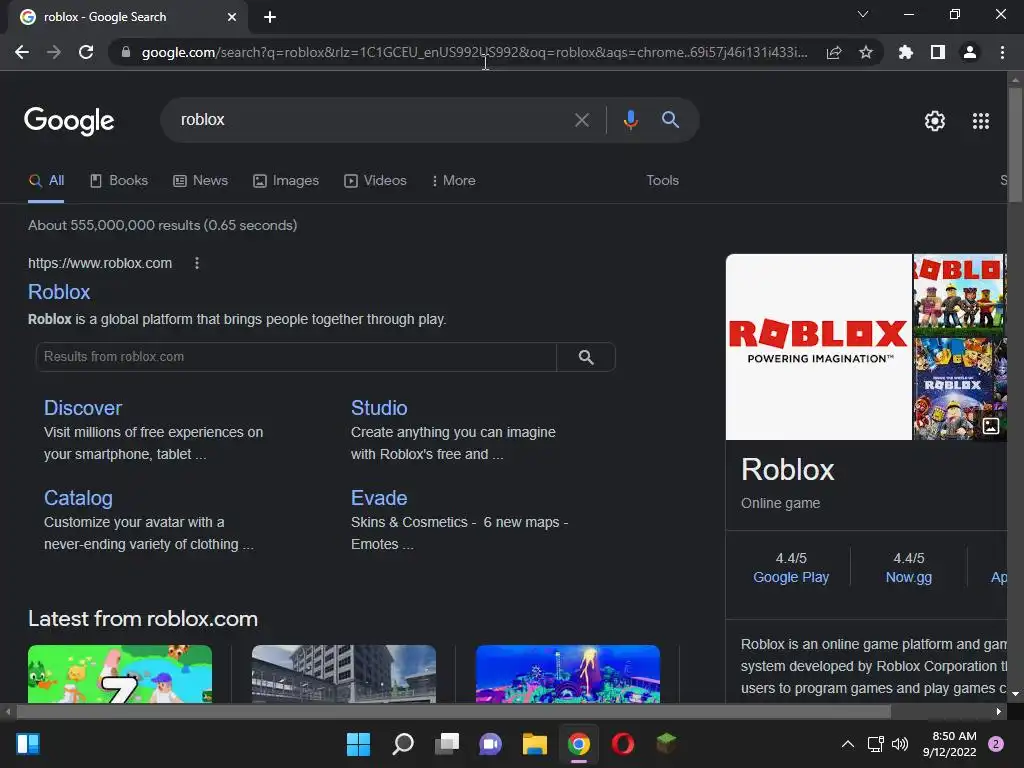1024x768 pixels.
Task: Close the roblox Google Search tab
Action: [x=232, y=17]
